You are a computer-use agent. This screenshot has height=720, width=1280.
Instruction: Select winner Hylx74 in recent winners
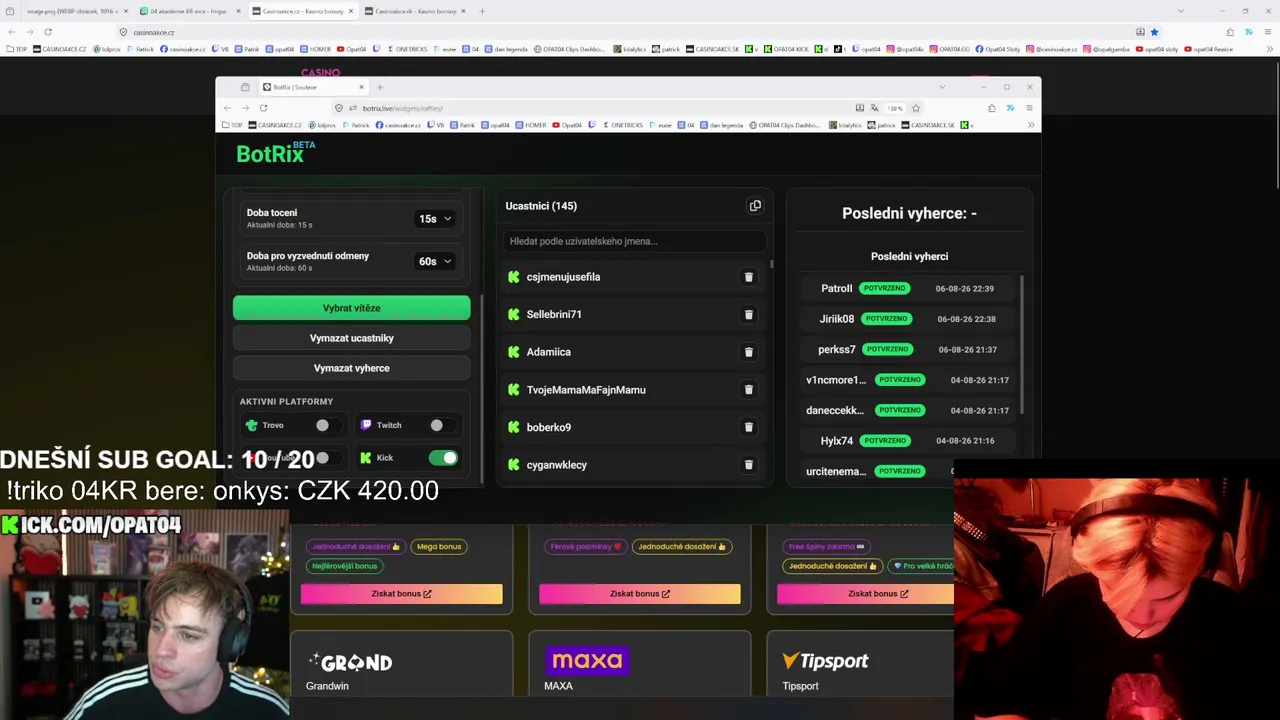click(909, 440)
